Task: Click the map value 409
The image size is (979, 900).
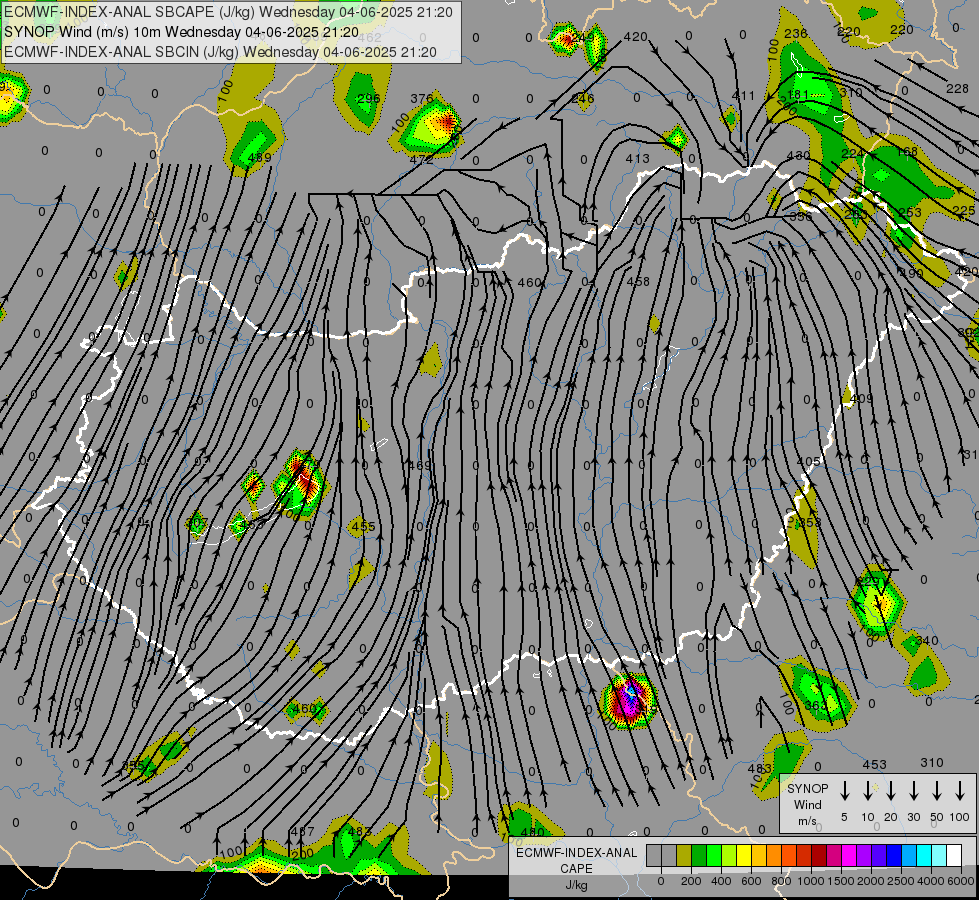Action: pos(862,398)
